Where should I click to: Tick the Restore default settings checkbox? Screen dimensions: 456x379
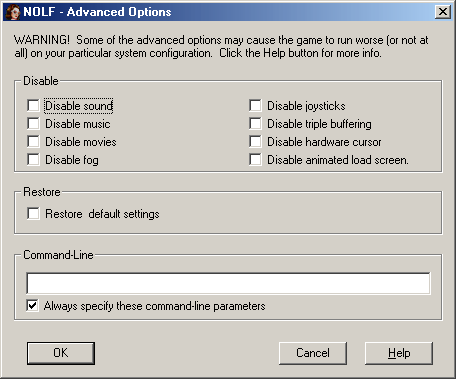[x=33, y=214]
